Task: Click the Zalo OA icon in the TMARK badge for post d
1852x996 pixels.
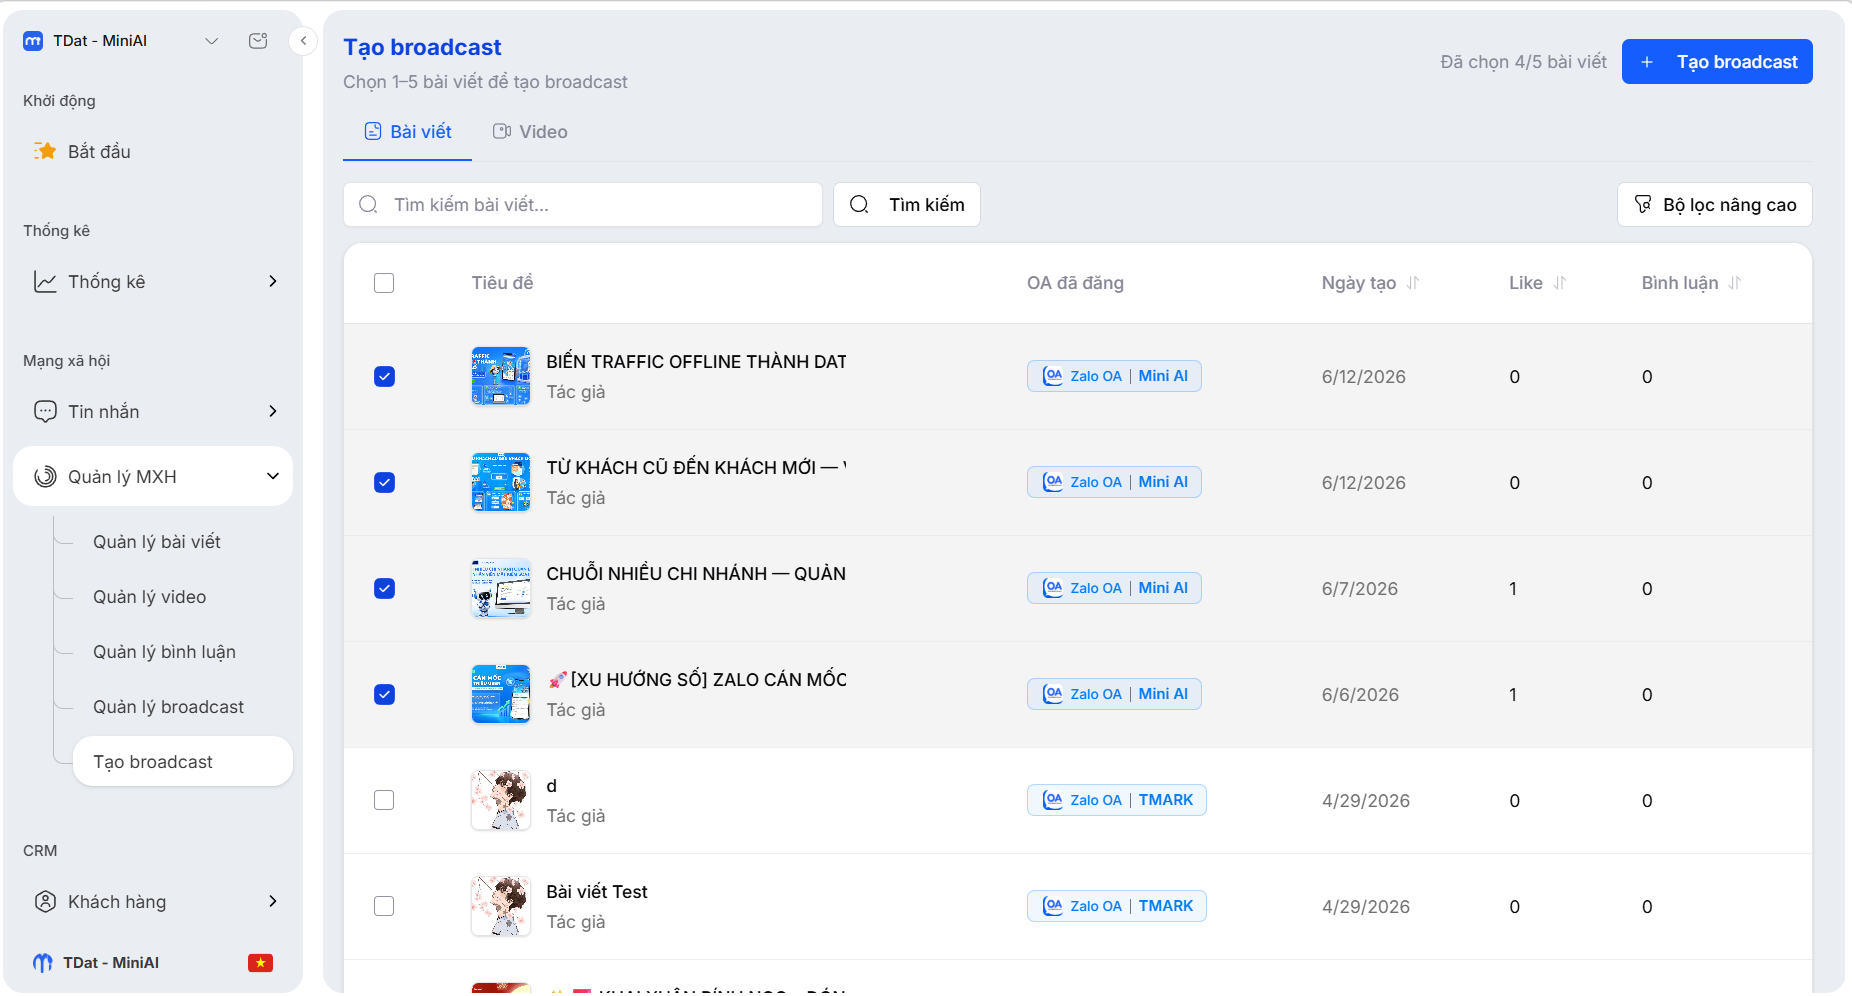Action: (x=1053, y=800)
